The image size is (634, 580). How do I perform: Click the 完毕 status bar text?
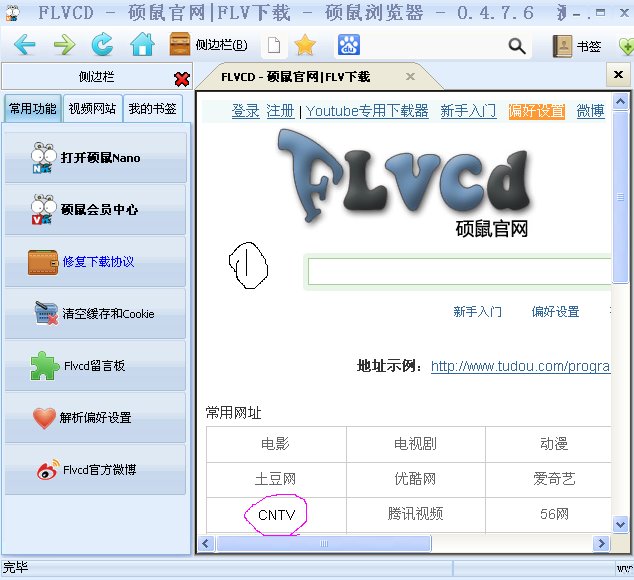(x=15, y=567)
